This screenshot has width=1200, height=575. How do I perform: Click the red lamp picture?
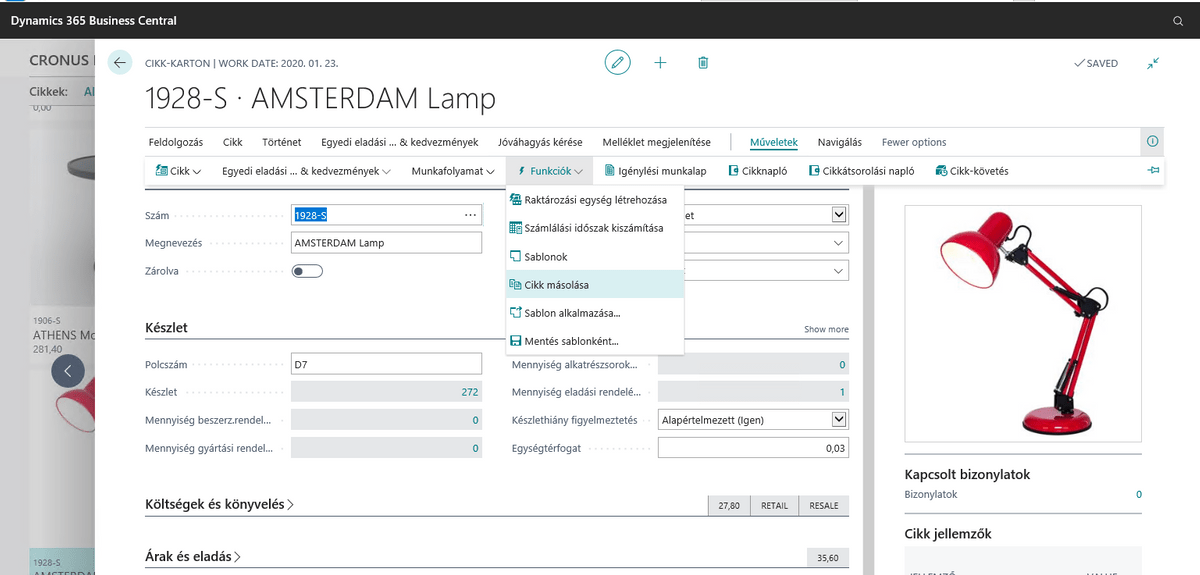point(1023,323)
